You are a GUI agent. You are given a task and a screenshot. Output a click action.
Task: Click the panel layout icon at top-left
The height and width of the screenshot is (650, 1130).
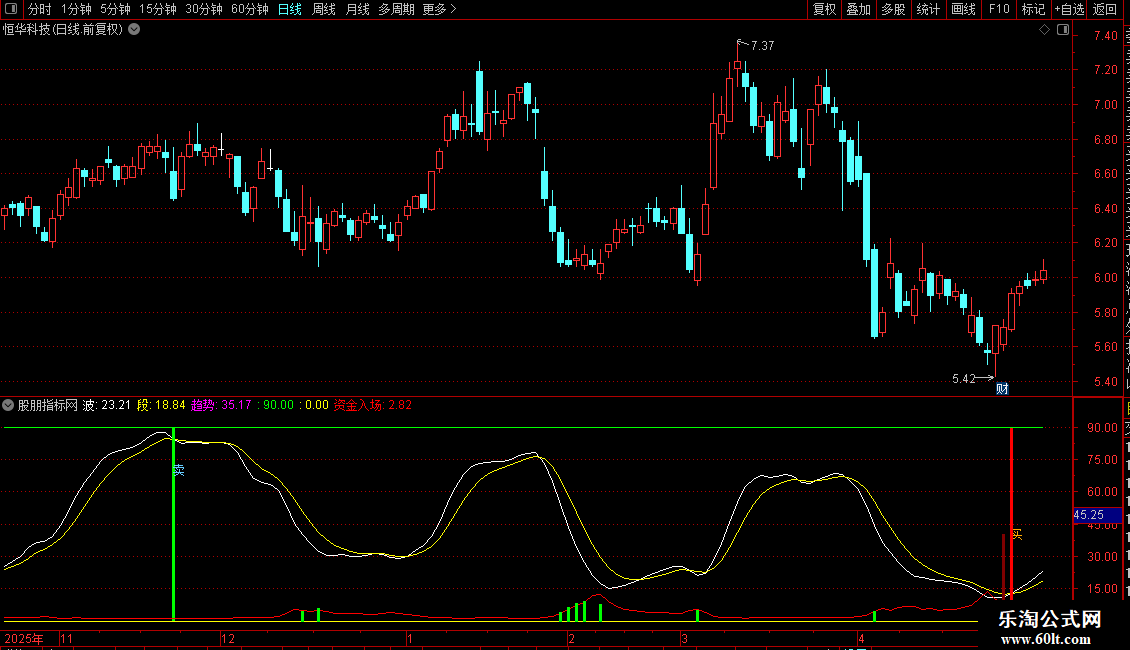pos(11,9)
